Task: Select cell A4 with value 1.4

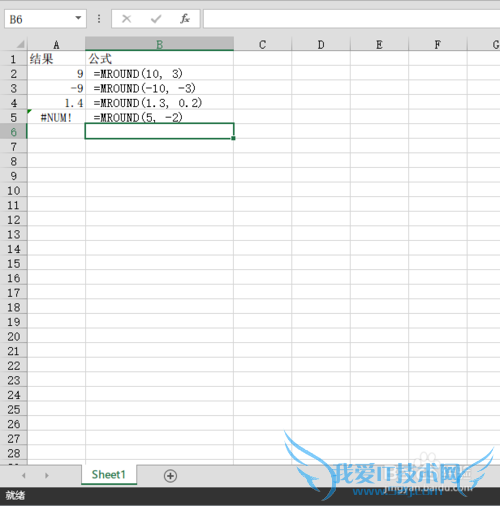Action: (56, 103)
